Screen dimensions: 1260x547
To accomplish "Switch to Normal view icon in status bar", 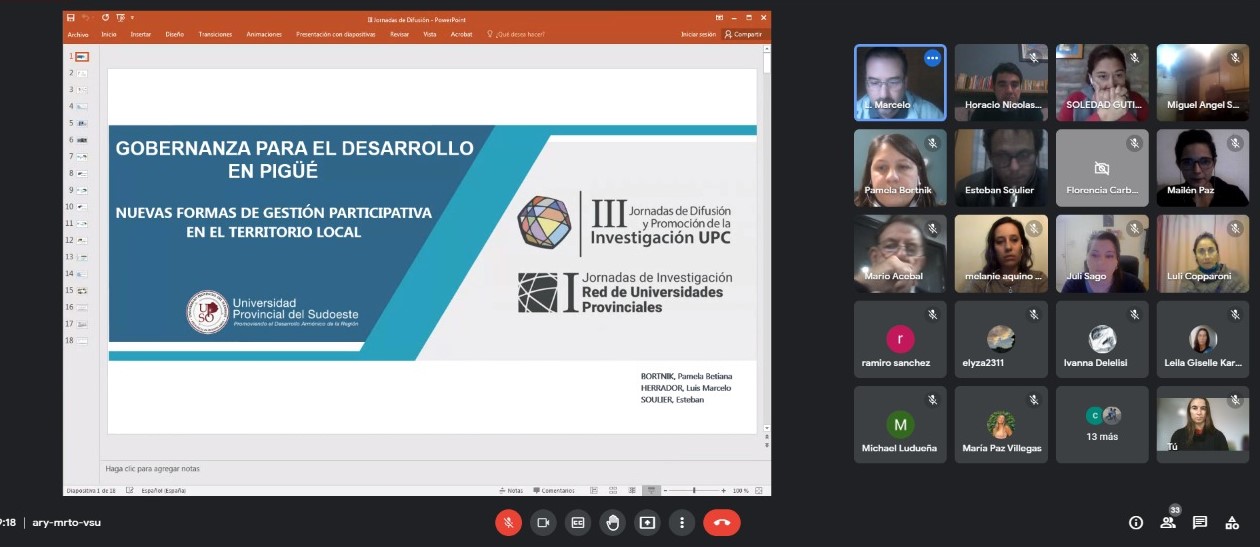I will 594,491.
